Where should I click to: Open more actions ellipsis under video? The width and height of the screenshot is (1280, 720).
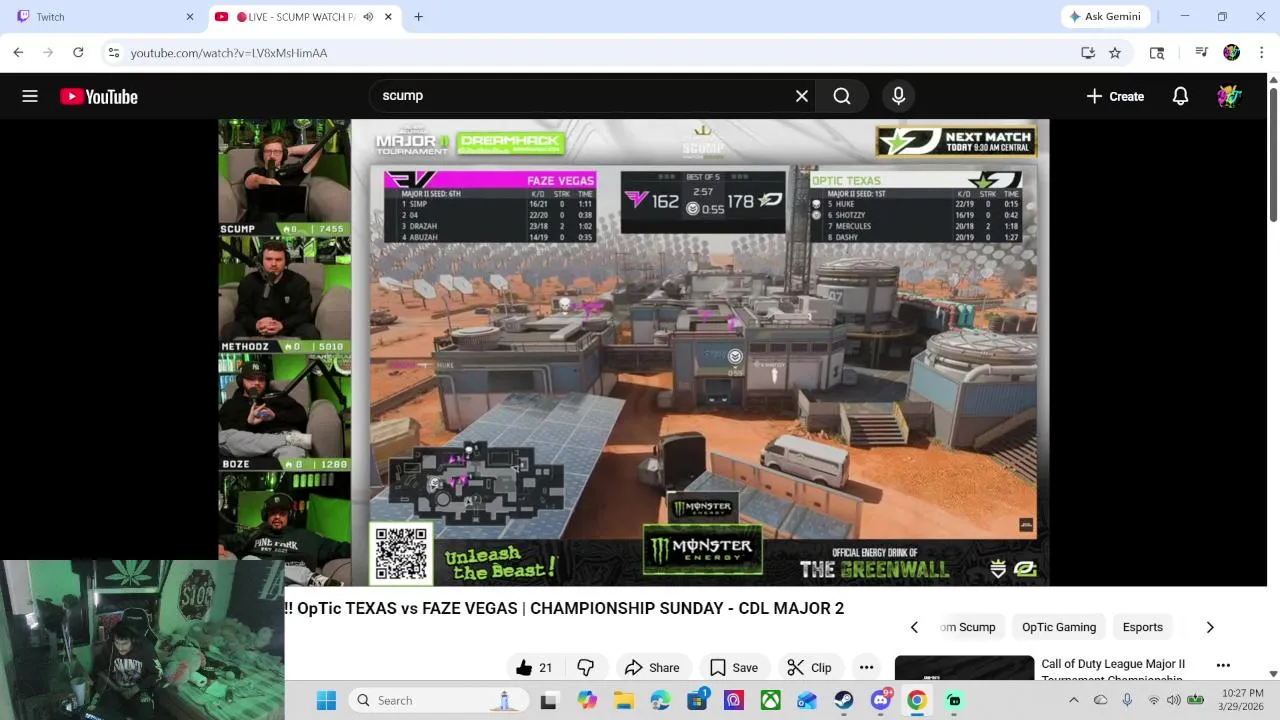point(866,668)
